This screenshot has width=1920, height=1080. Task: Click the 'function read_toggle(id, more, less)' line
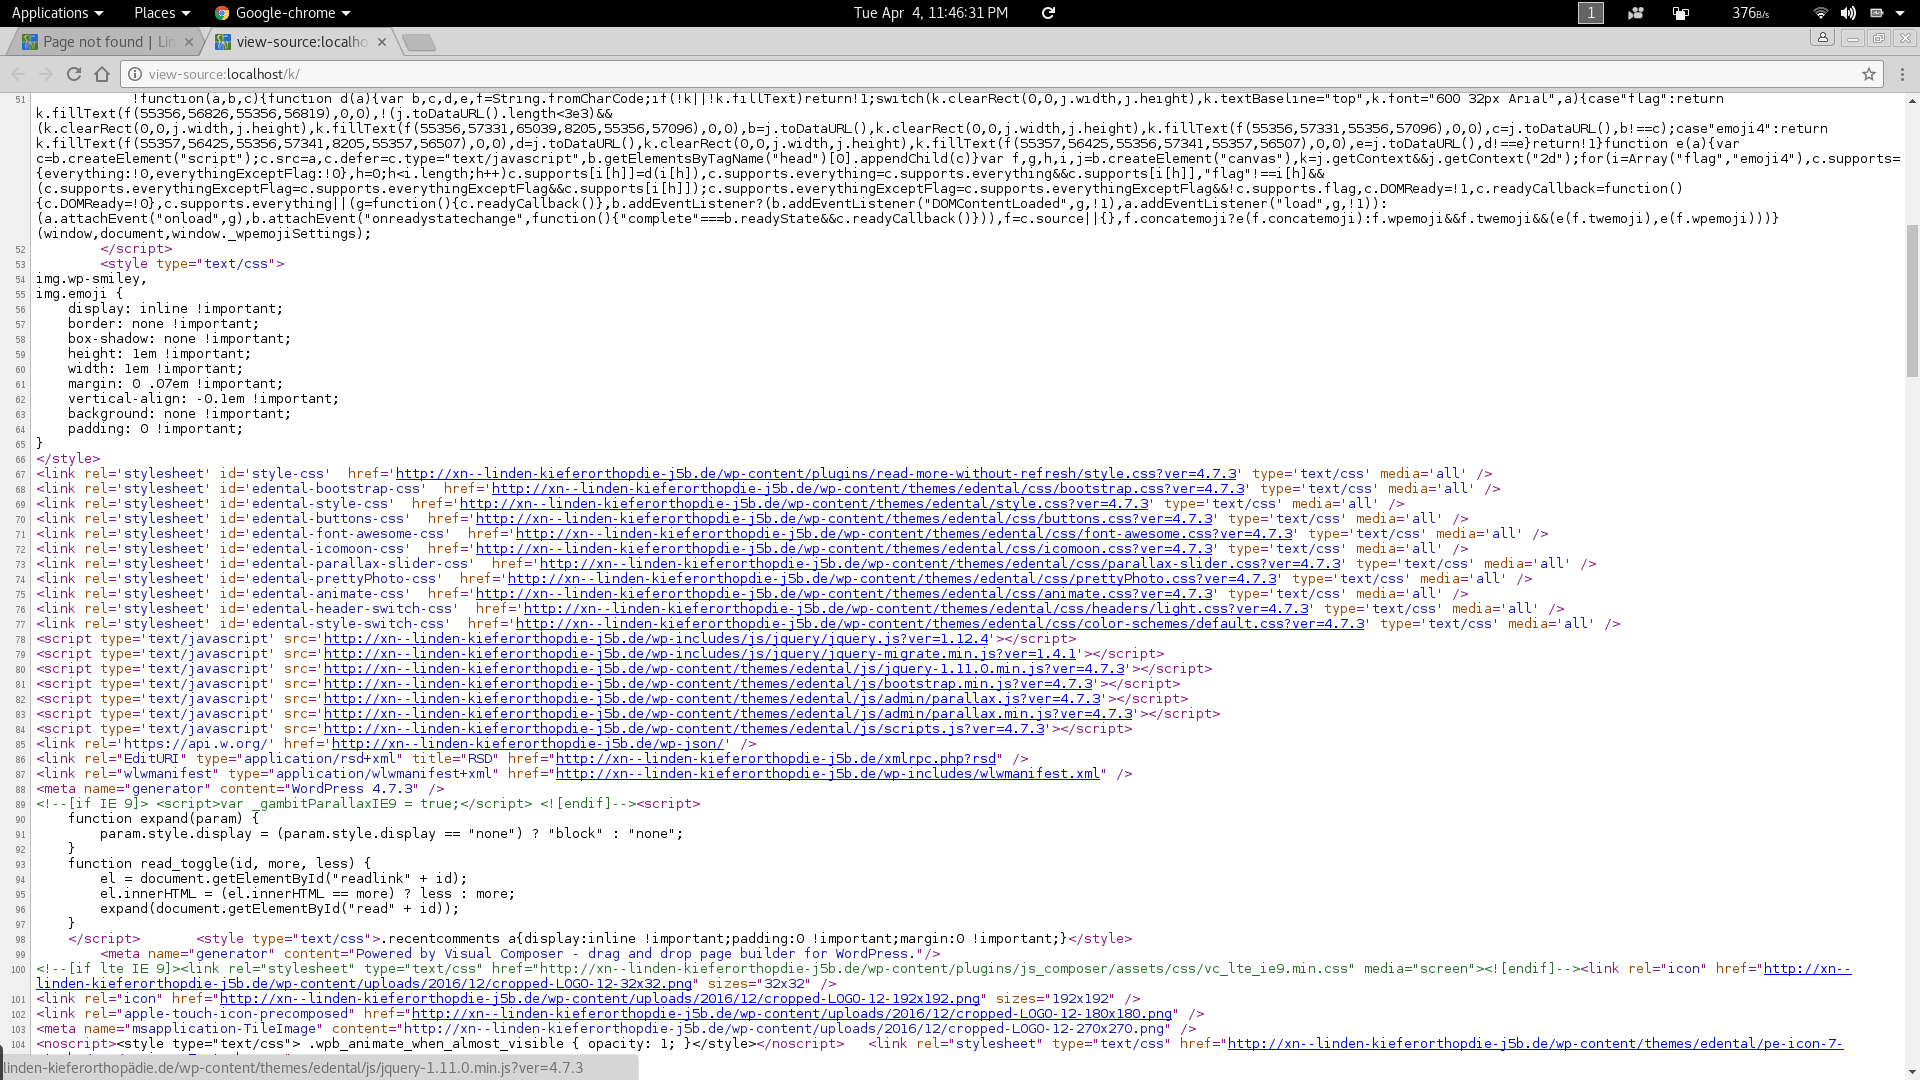click(219, 864)
